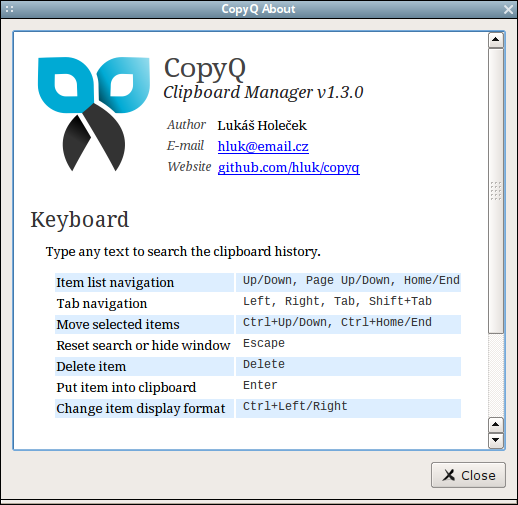Click the 'Tab navigation' row label
This screenshot has height=505, width=518.
[102, 303]
